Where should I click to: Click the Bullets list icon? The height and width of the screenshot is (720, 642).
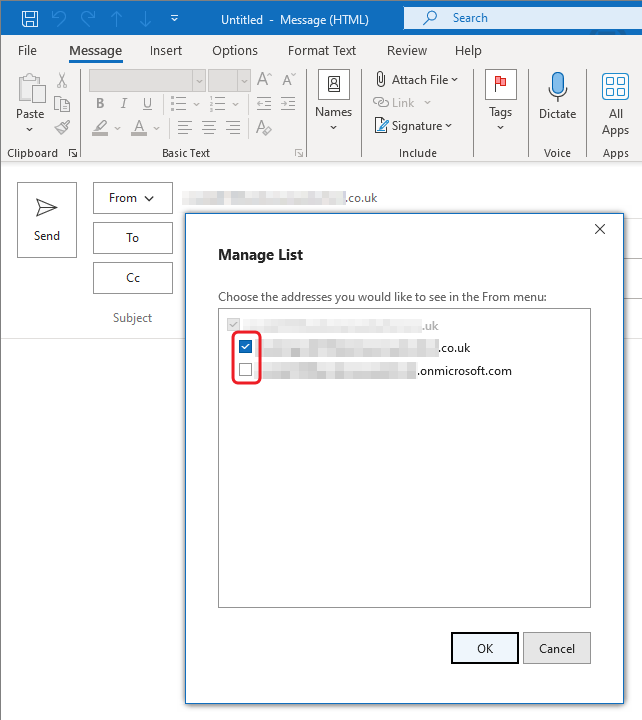(179, 103)
